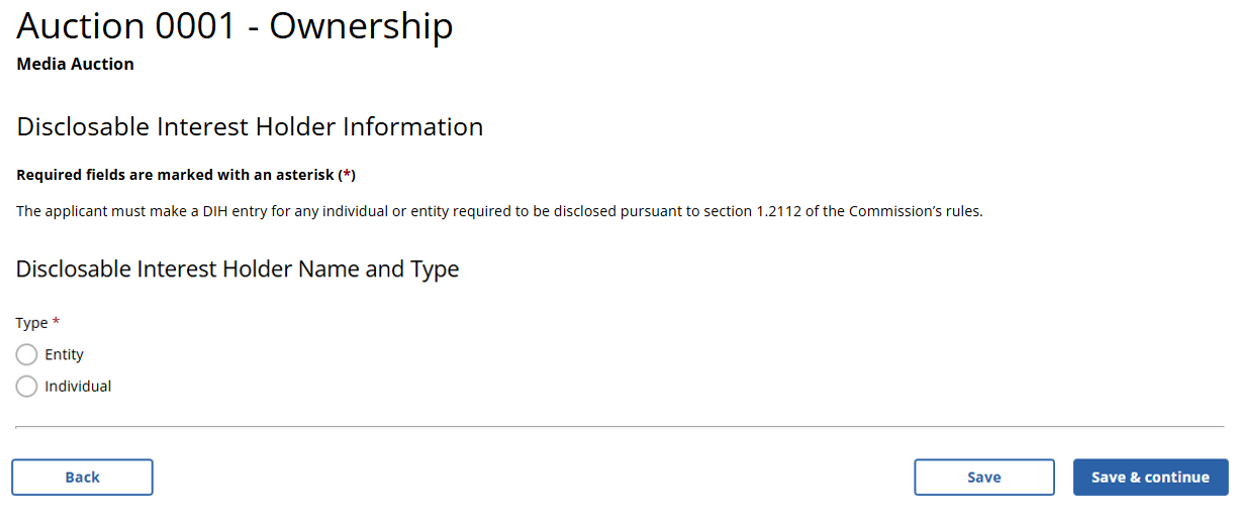Click the Disclosable Interest Holder Name and Type heading
Viewport: 1239px width, 512px height.
pyautogui.click(x=237, y=269)
